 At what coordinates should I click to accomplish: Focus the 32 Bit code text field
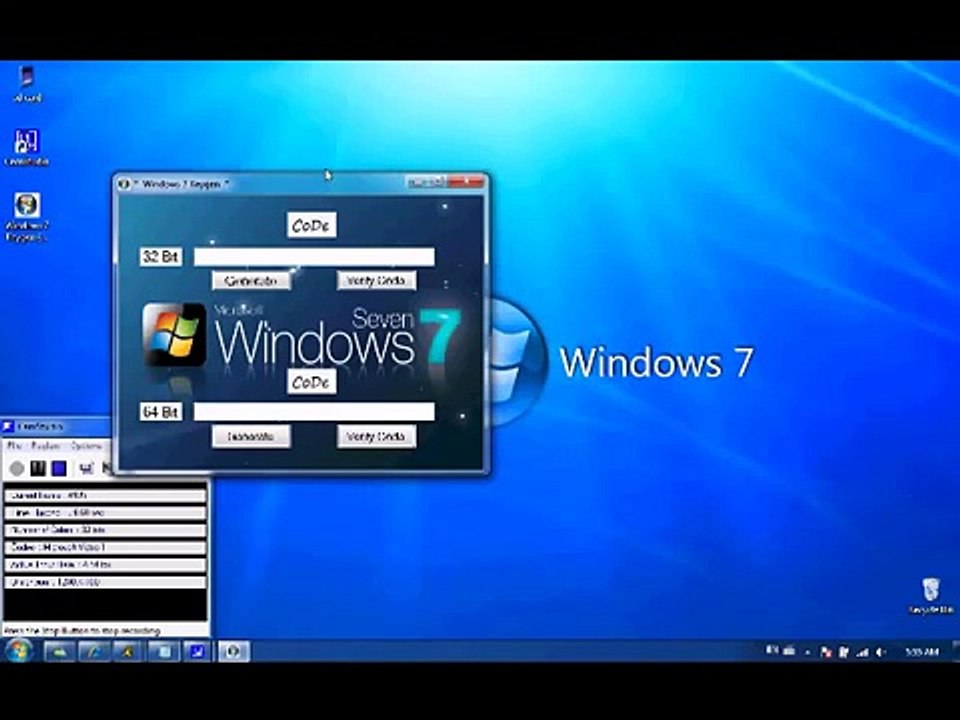(314, 257)
